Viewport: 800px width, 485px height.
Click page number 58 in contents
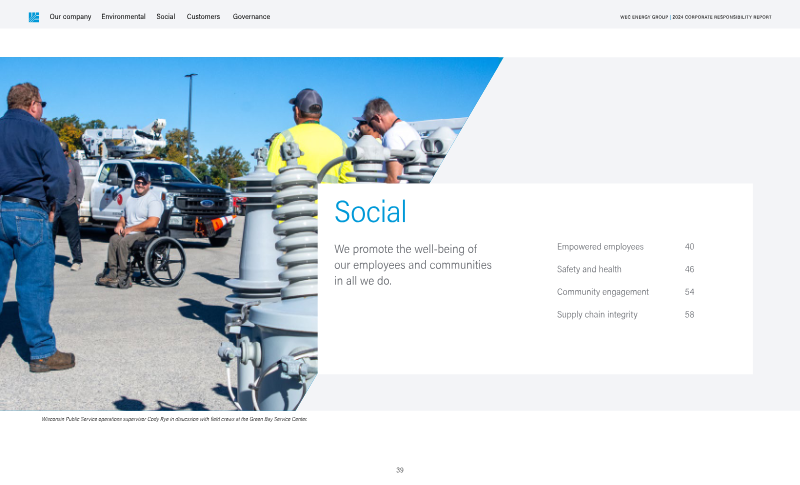point(689,315)
